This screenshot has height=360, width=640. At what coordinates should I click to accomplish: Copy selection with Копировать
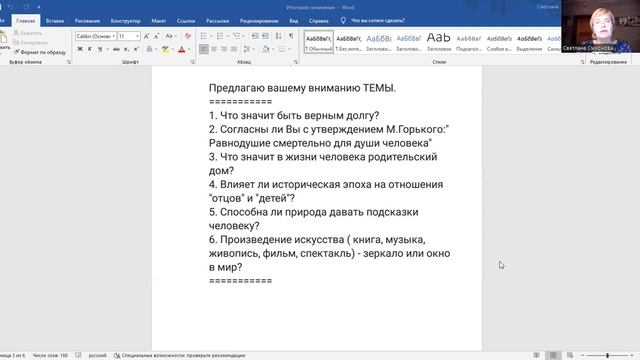tap(31, 42)
